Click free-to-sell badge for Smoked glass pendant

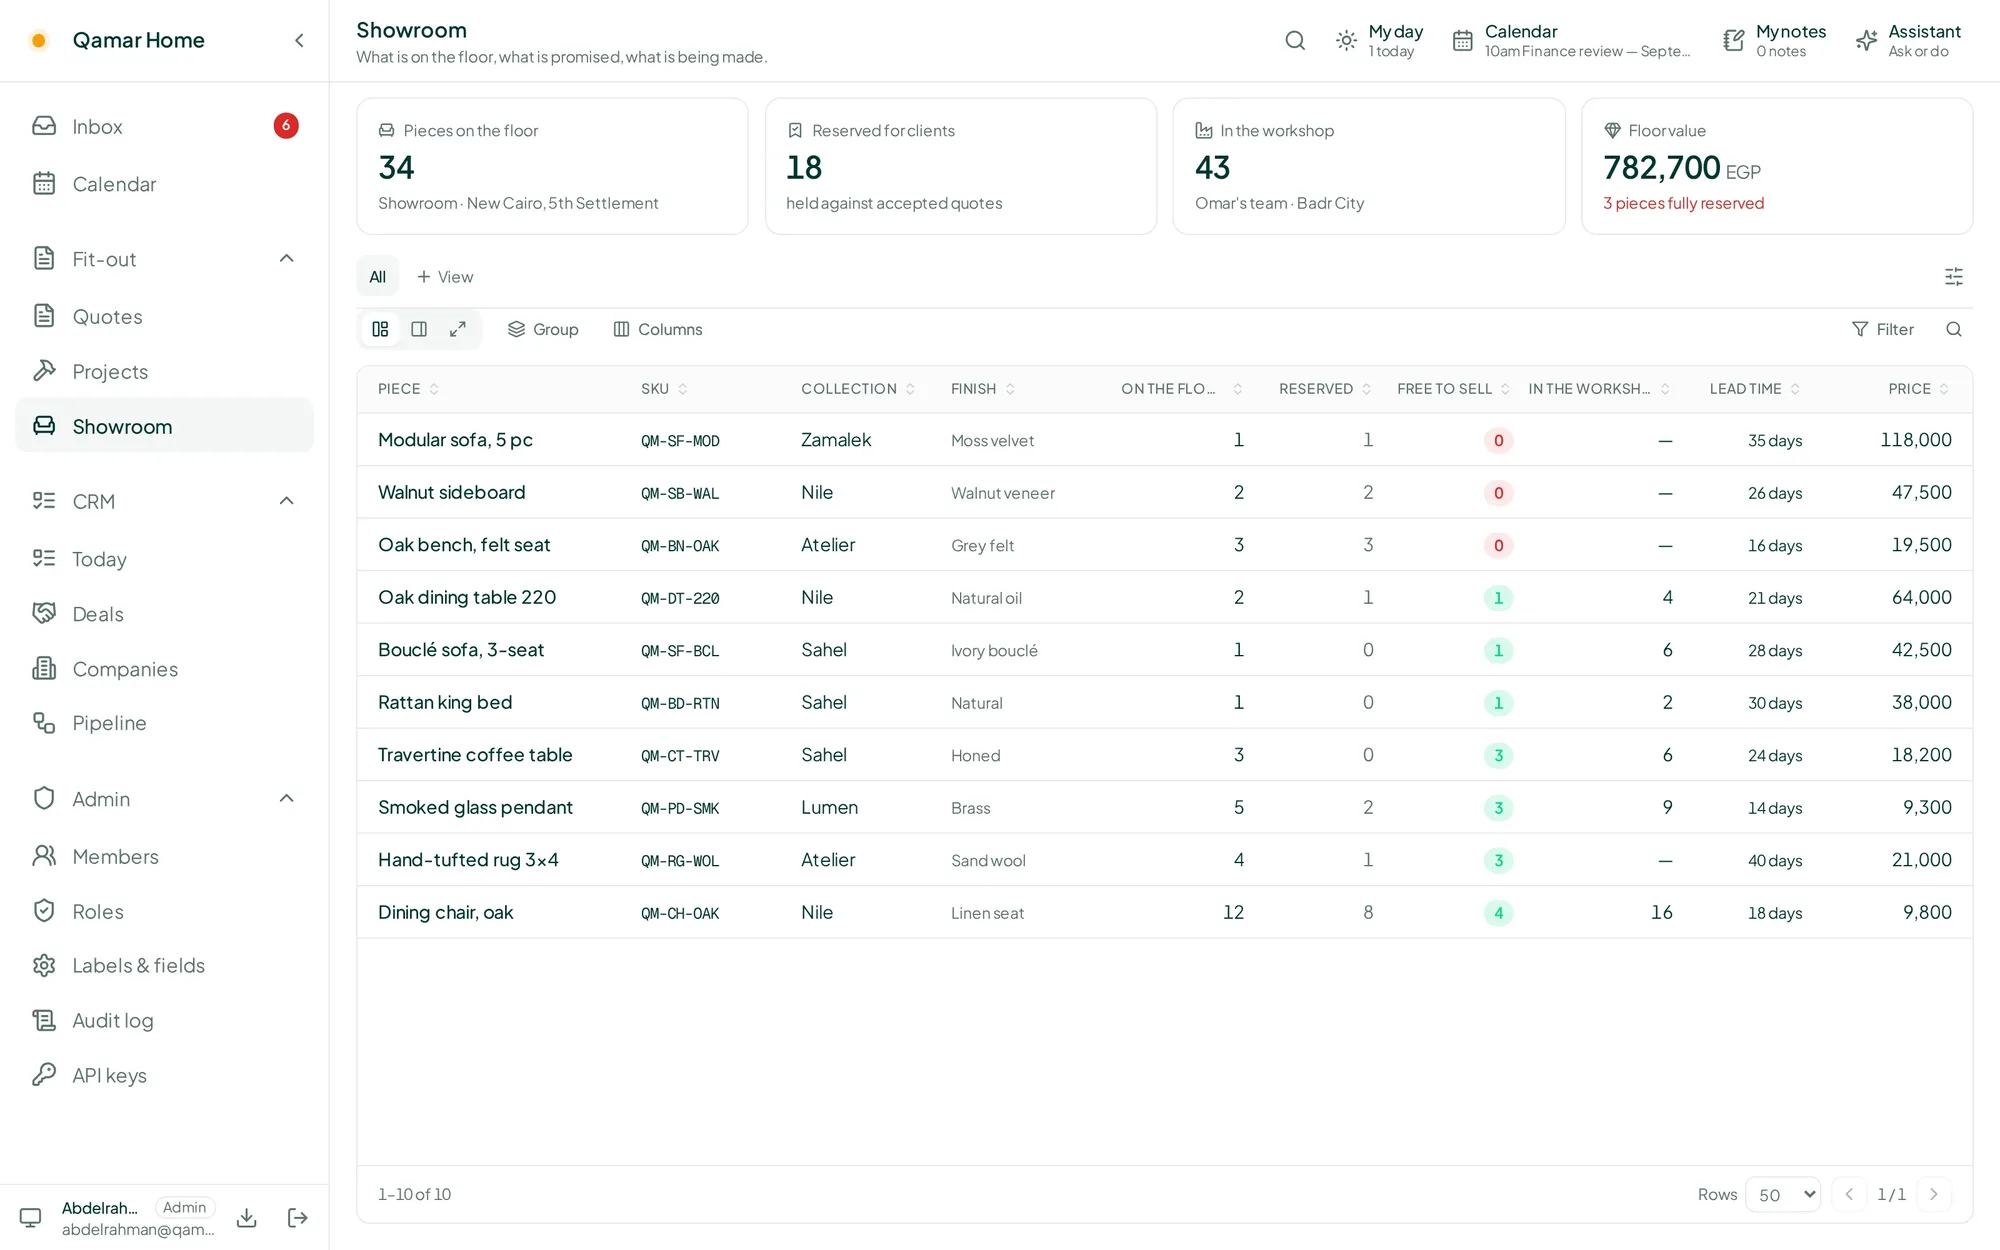[1498, 808]
